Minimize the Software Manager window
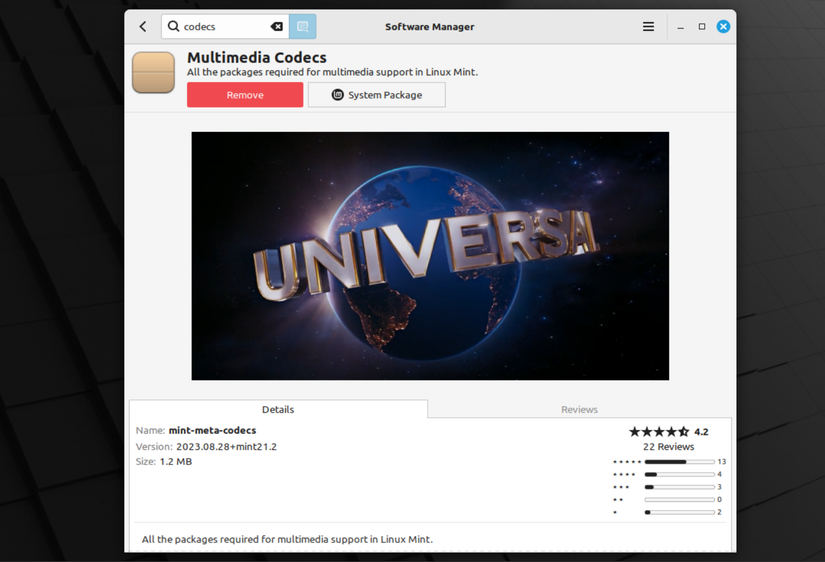825x562 pixels. [x=681, y=27]
